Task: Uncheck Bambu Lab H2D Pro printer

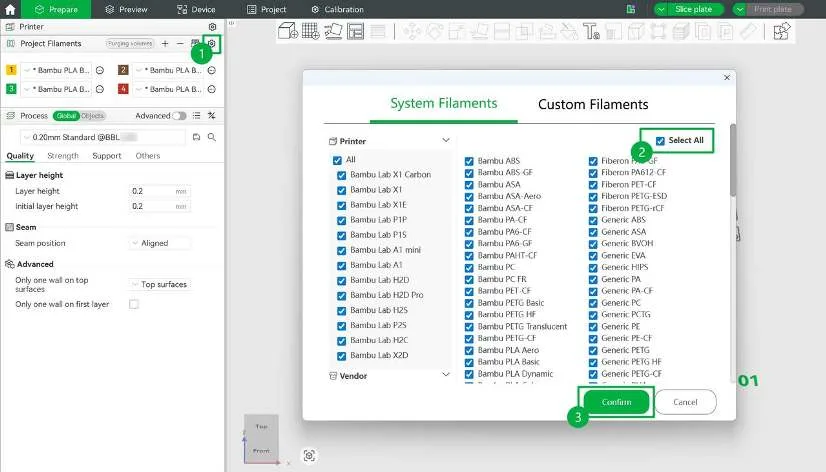Action: pos(341,296)
